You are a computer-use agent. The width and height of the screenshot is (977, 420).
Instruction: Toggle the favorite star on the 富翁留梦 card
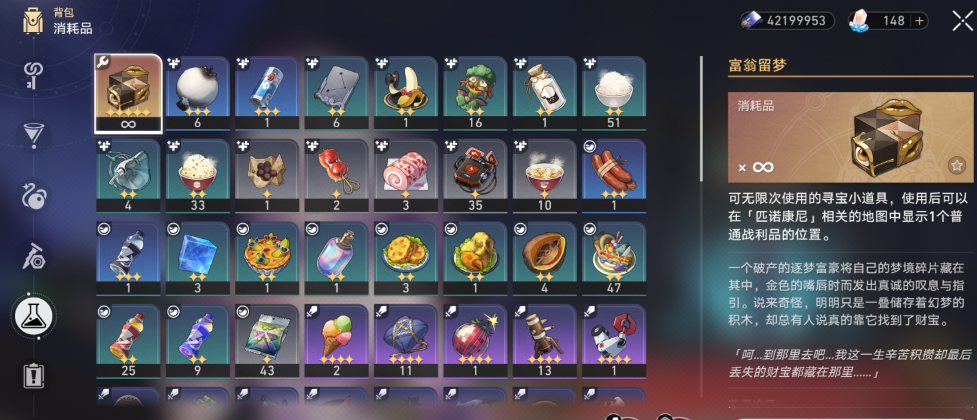956,165
